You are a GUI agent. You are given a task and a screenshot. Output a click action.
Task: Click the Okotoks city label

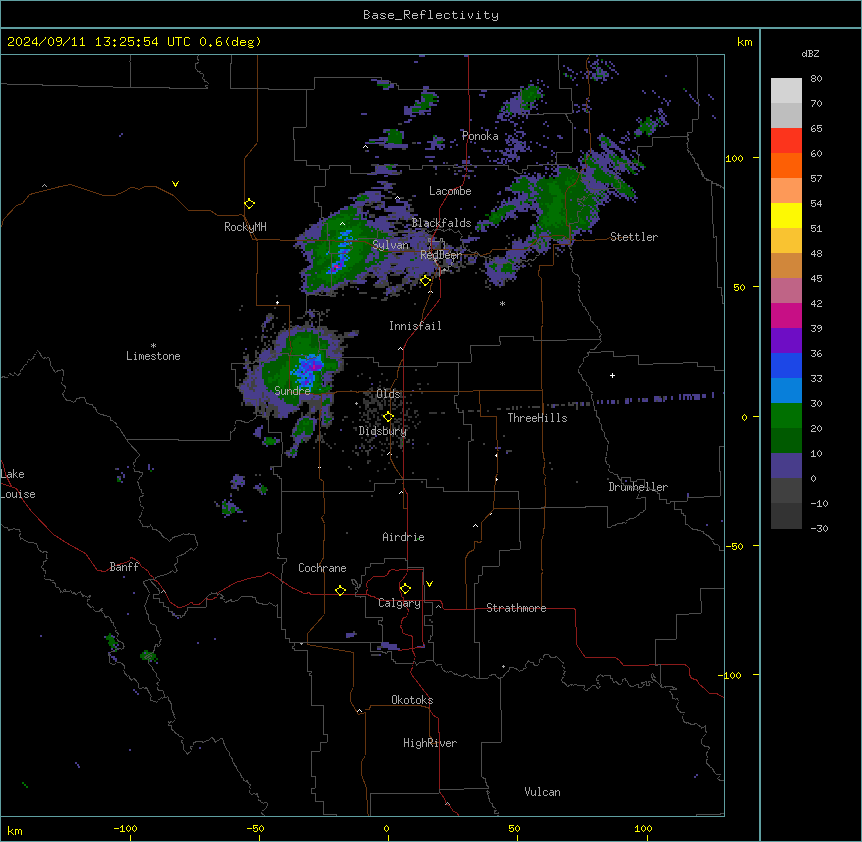(412, 700)
